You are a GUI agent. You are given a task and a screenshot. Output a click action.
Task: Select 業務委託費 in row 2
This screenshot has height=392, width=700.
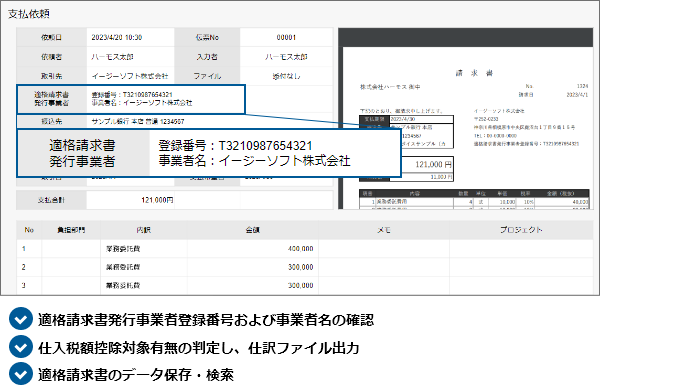(123, 267)
